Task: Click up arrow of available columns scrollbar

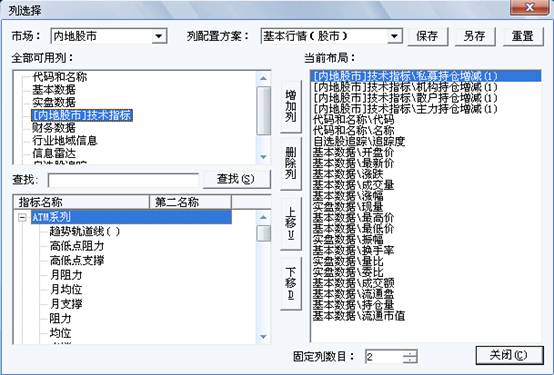Action: click(263, 78)
